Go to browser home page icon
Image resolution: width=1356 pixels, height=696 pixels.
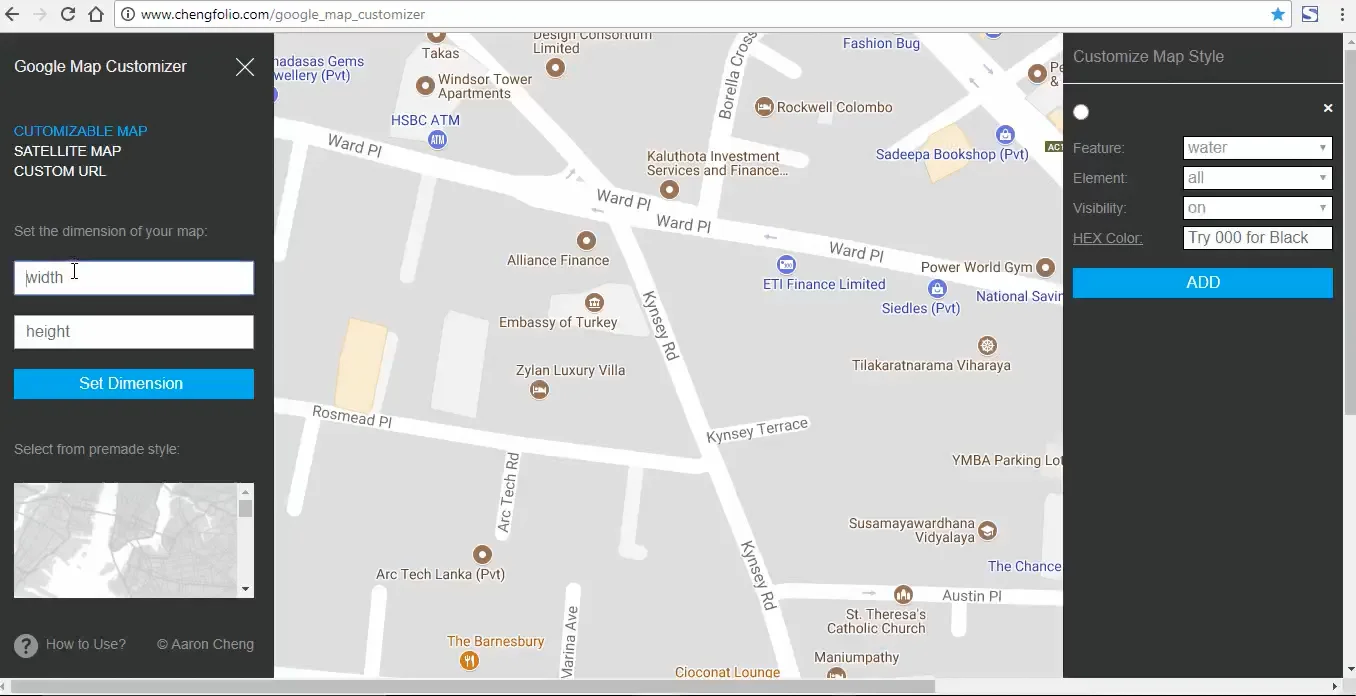tap(96, 14)
